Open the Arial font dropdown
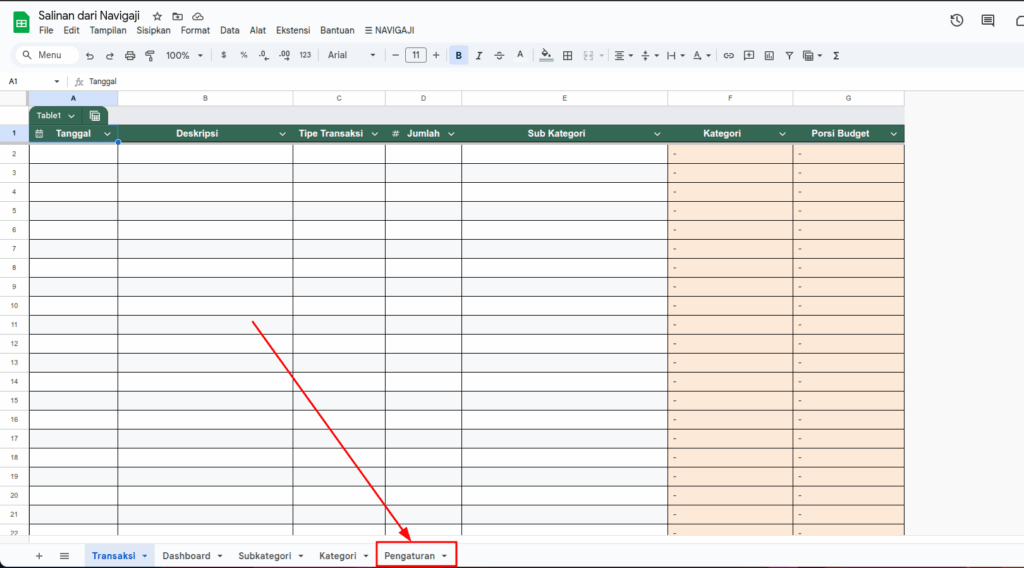Viewport: 1024px width, 568px height. pos(352,56)
